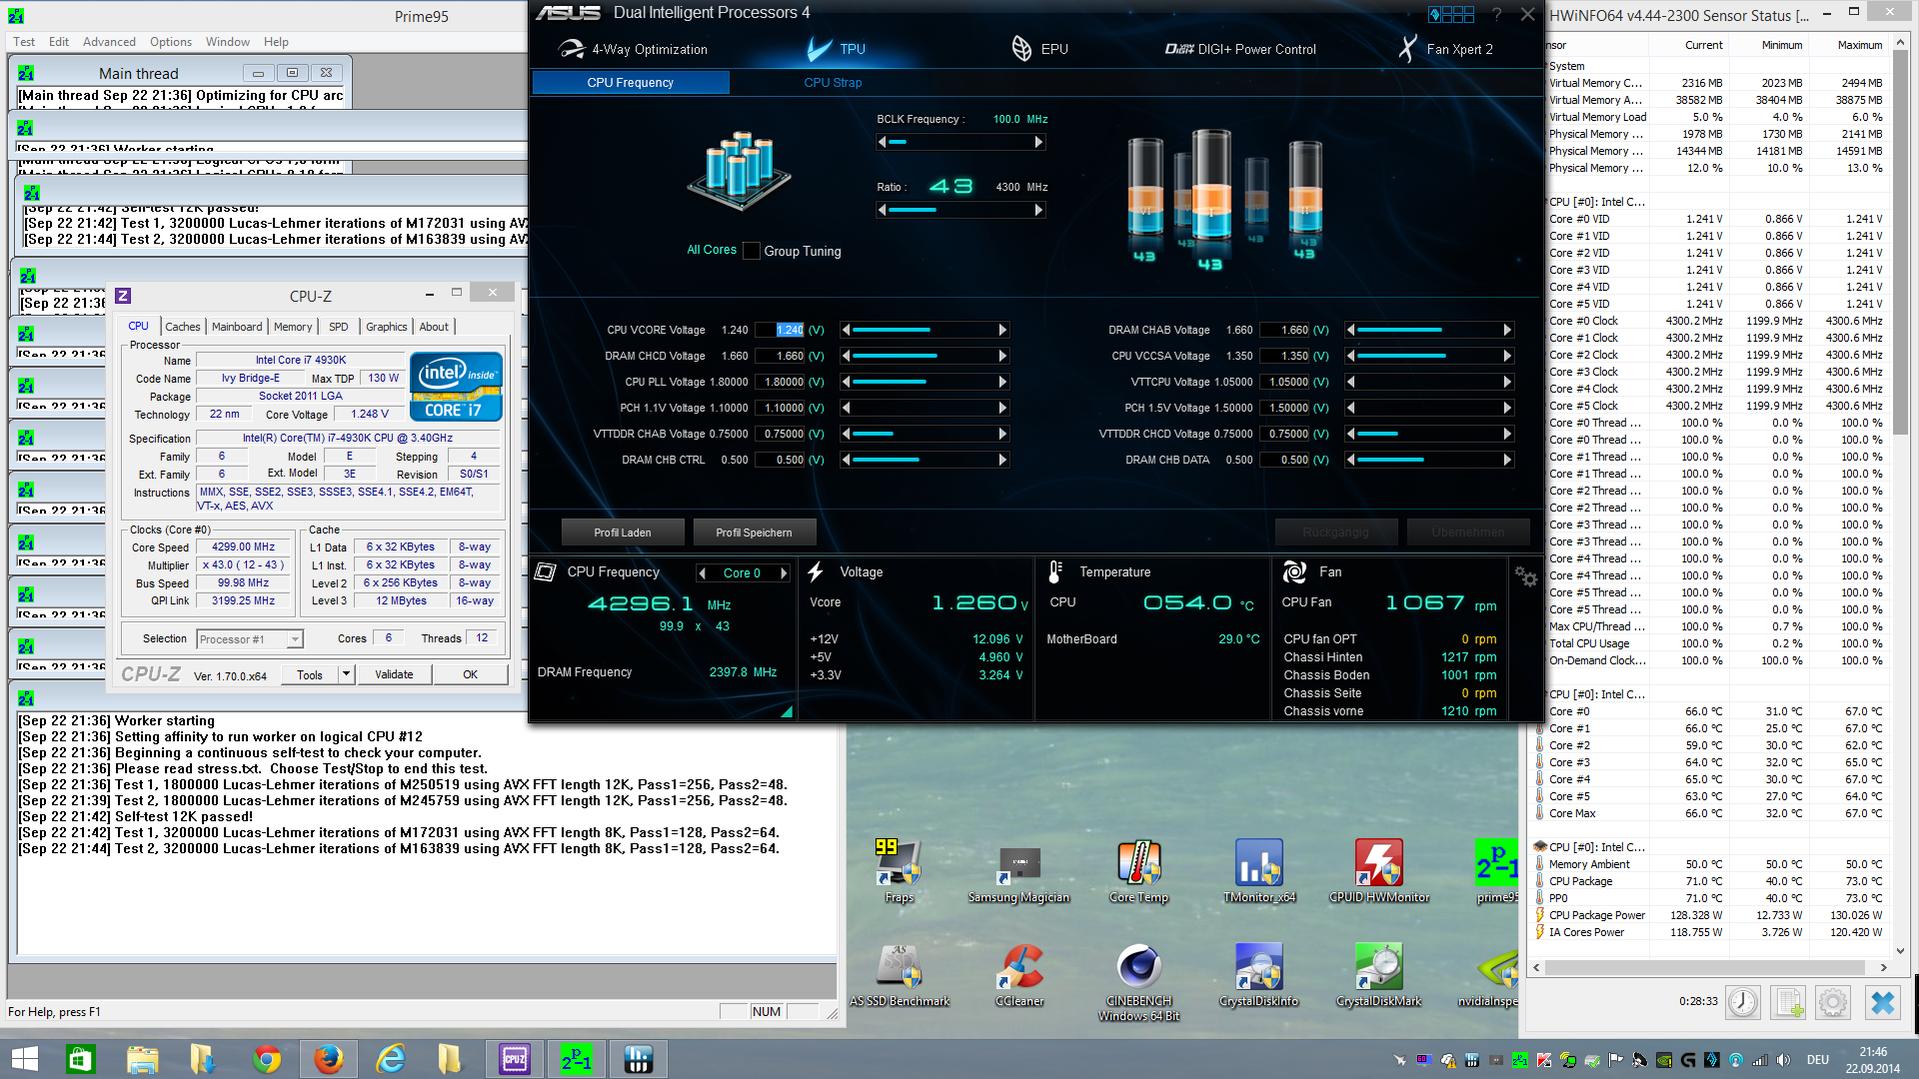Viewport: 1919px width, 1079px height.
Task: Click HWiNFO logging file icon with plus
Action: pos(1788,1002)
